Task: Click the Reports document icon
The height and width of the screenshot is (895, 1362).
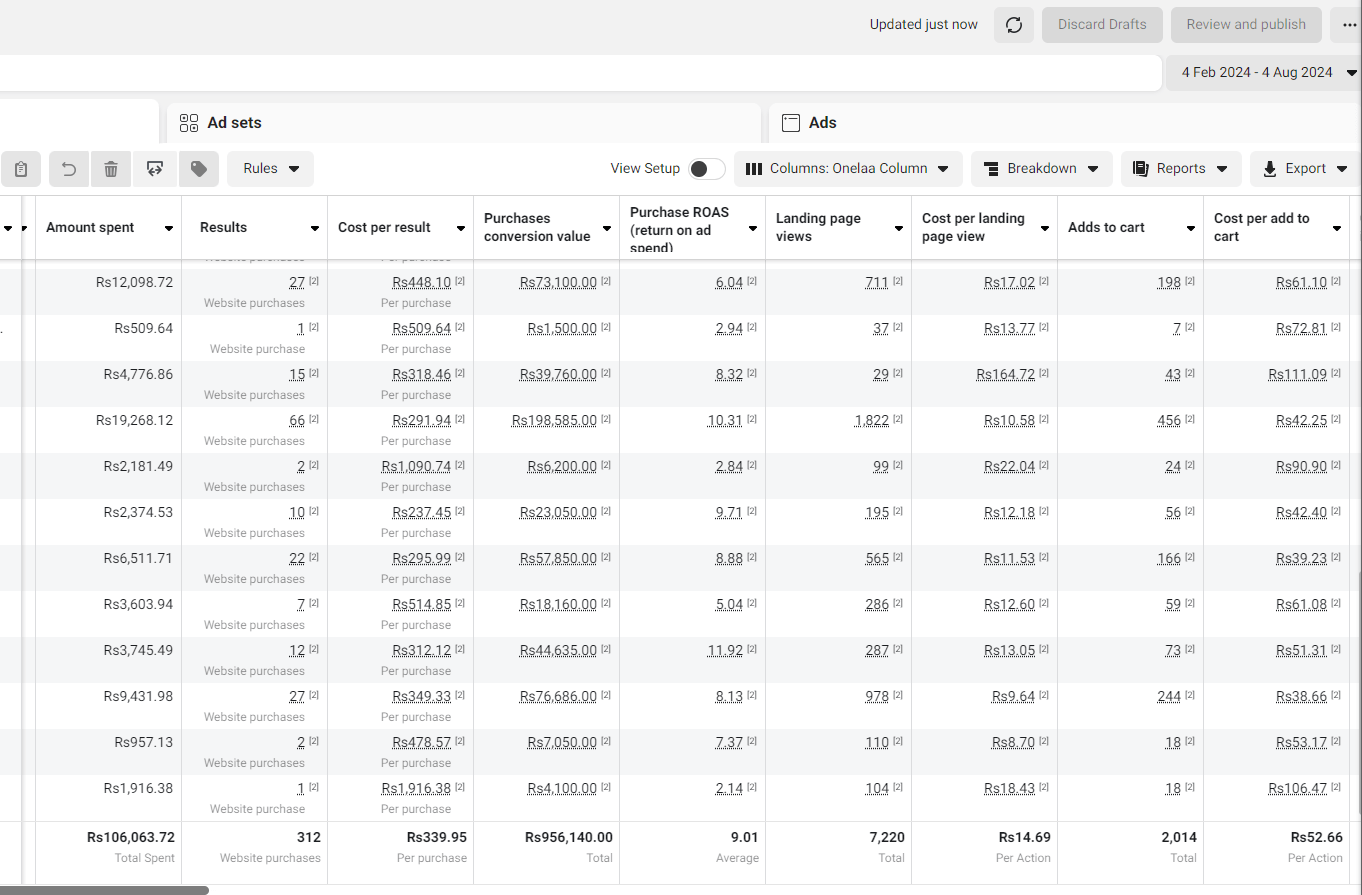Action: pos(1141,169)
